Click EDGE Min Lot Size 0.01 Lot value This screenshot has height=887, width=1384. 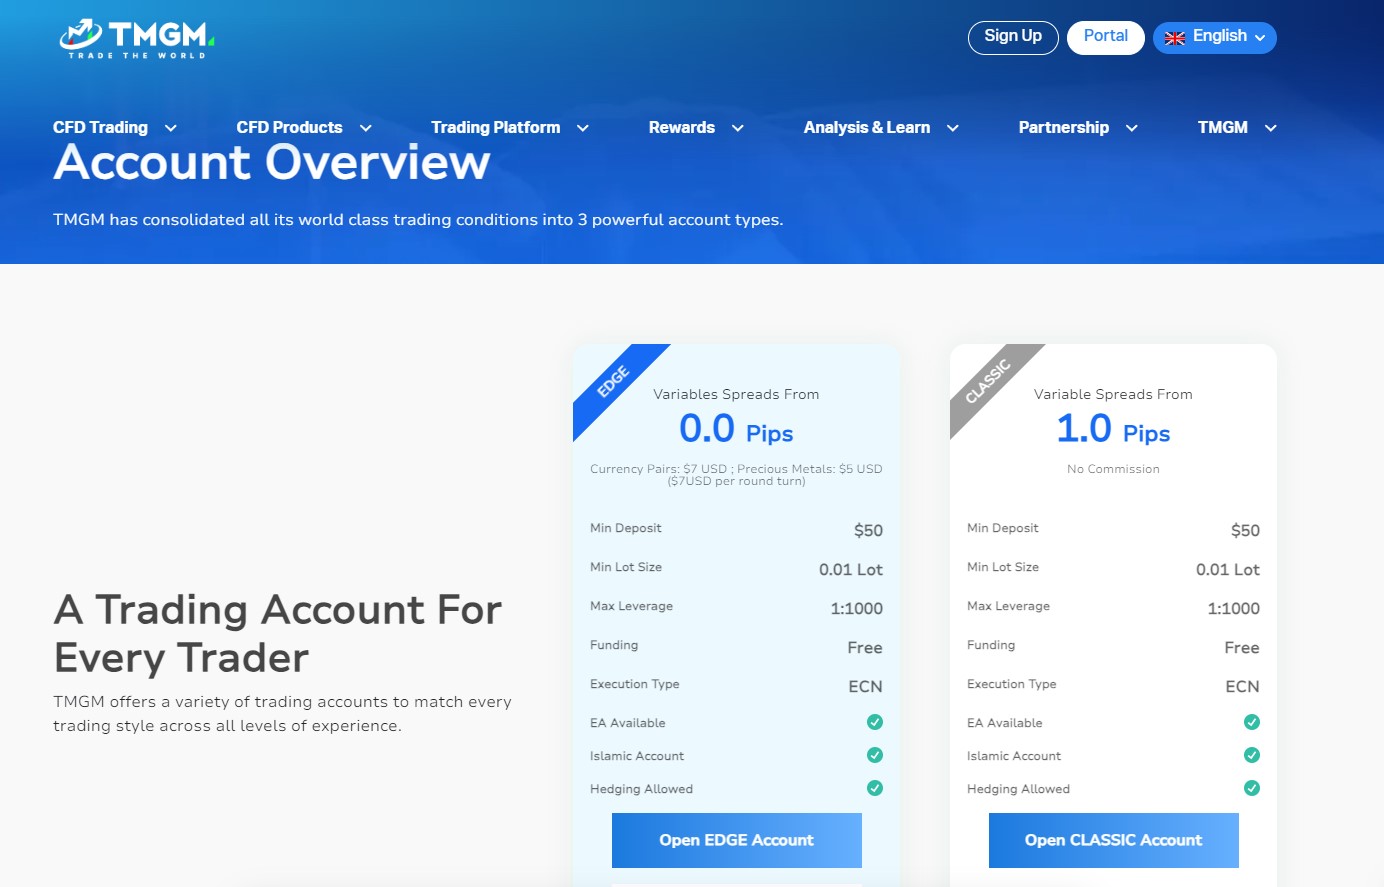(x=851, y=570)
